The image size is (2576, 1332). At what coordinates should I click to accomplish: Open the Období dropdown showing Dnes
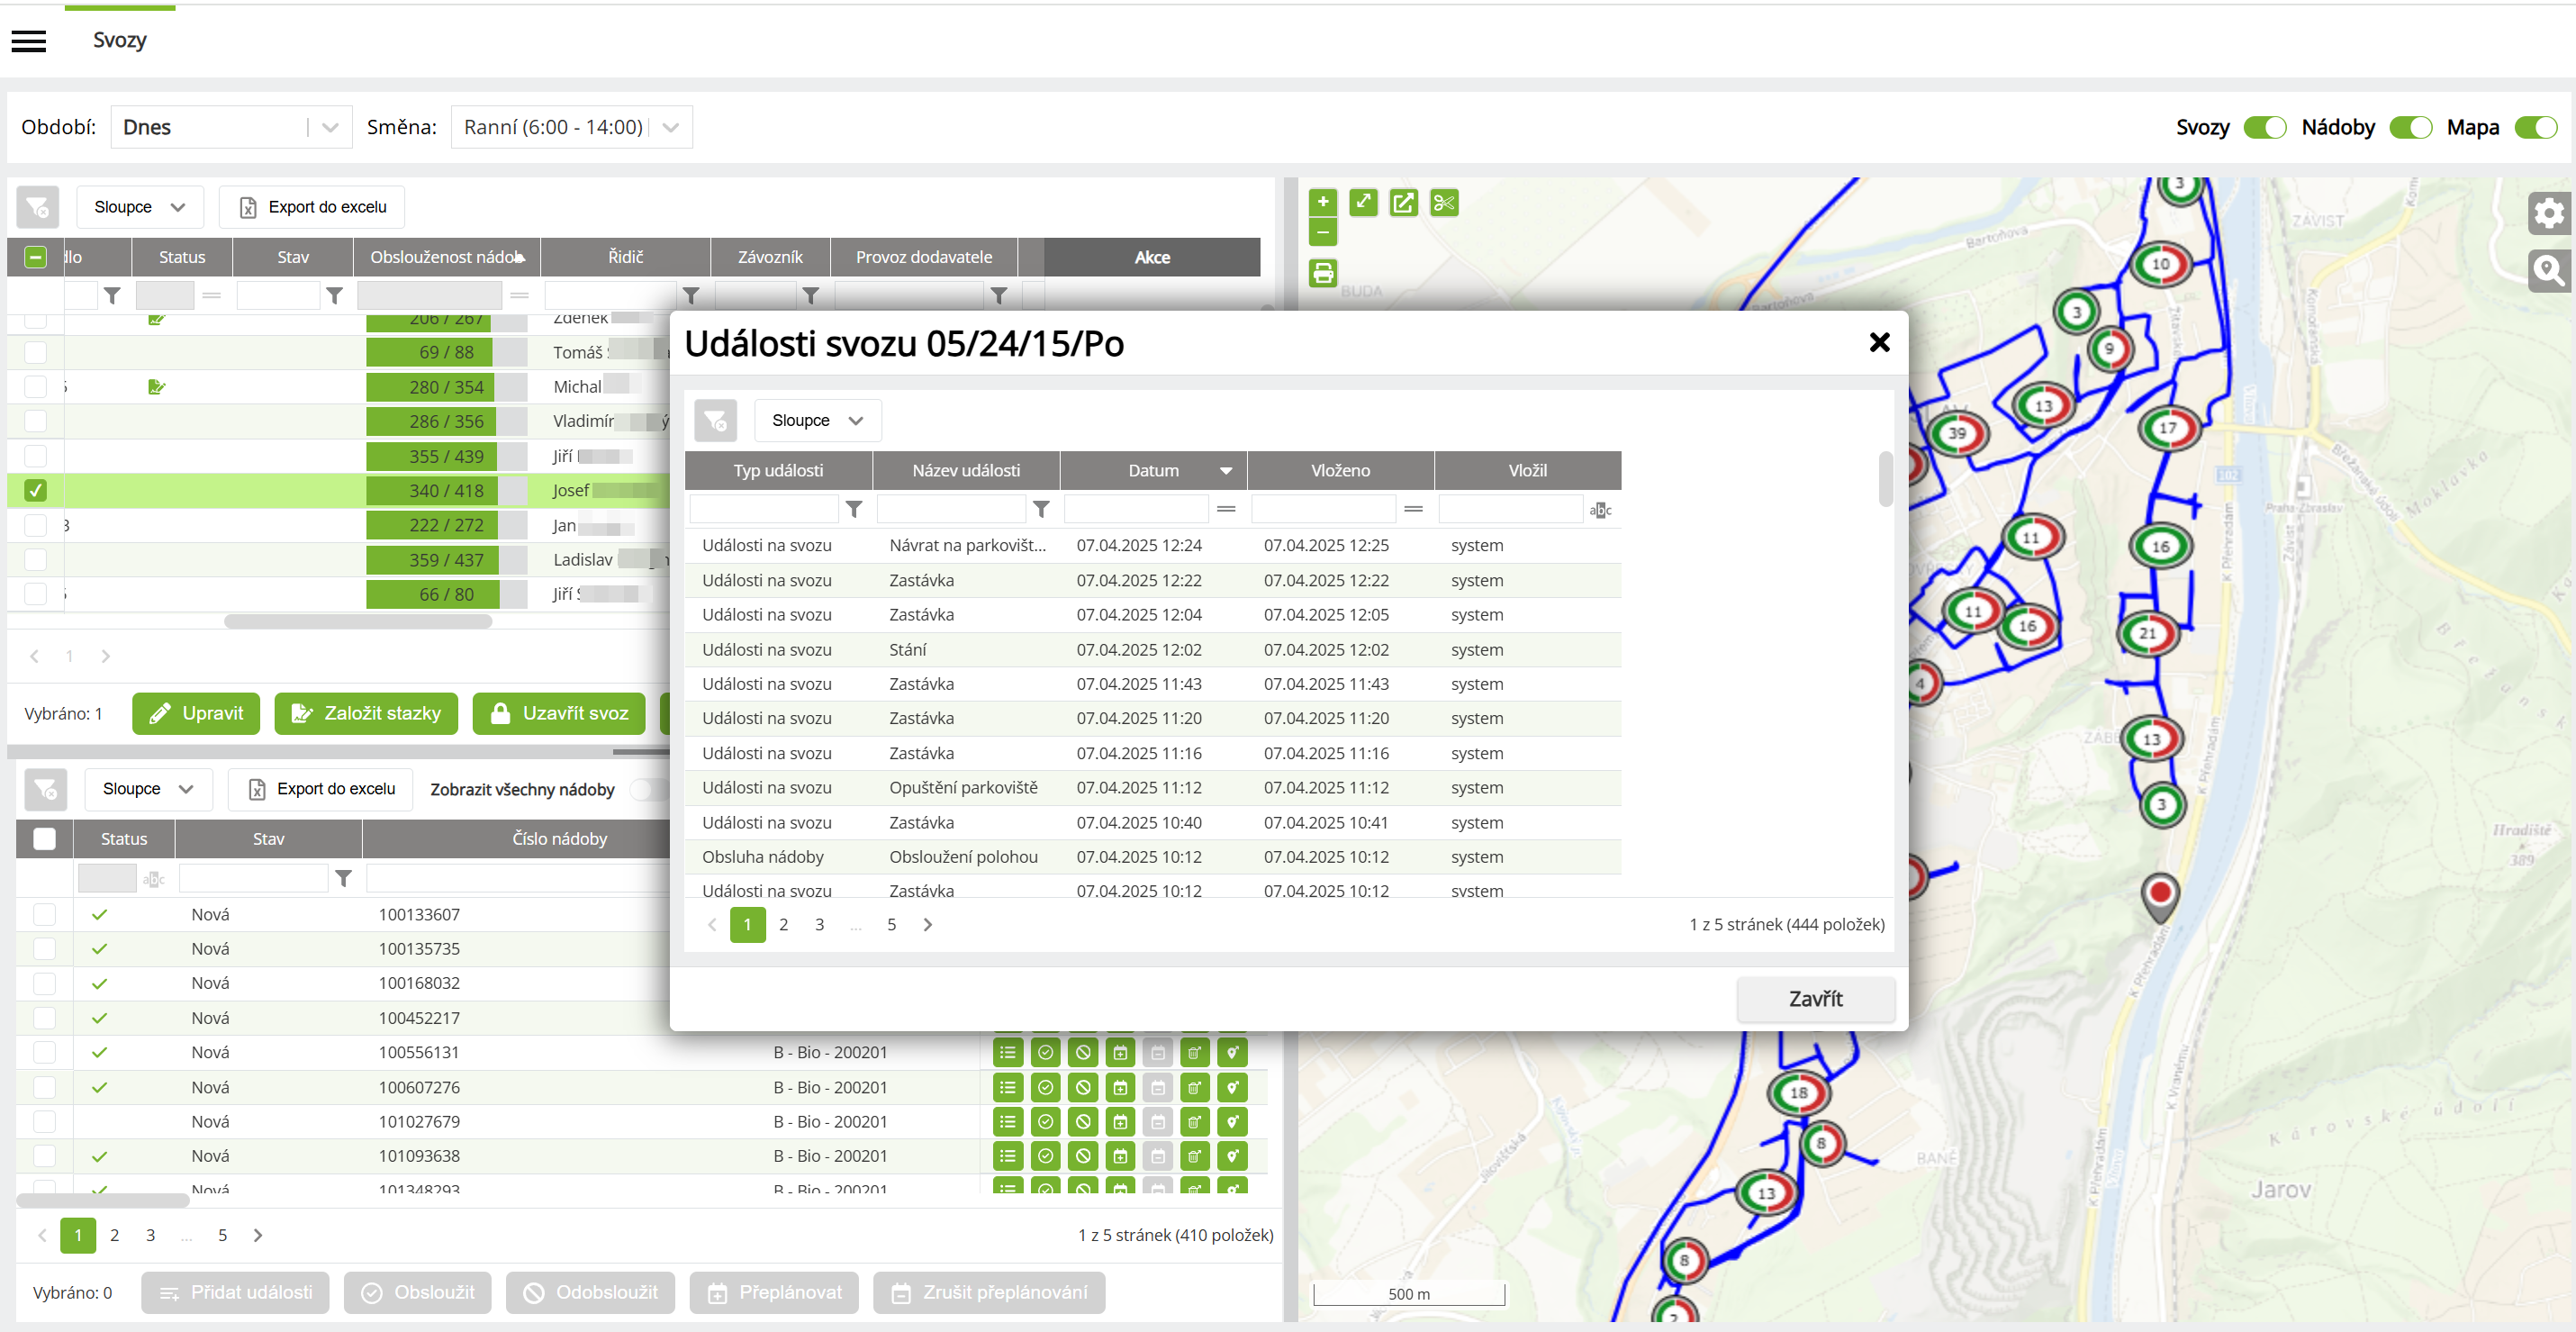tap(231, 128)
